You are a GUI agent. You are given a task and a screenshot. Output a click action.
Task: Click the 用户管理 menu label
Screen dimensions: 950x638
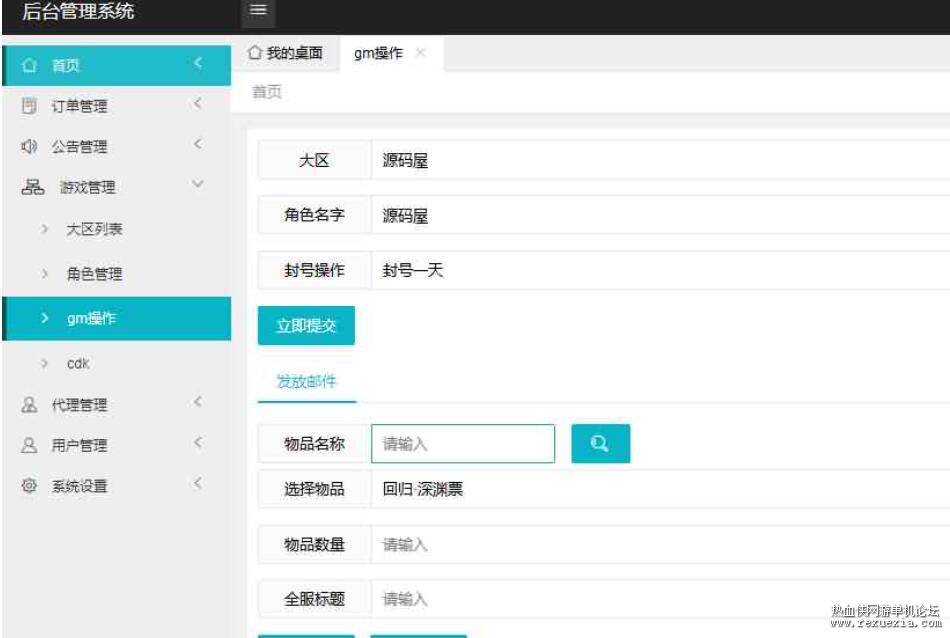[79, 445]
